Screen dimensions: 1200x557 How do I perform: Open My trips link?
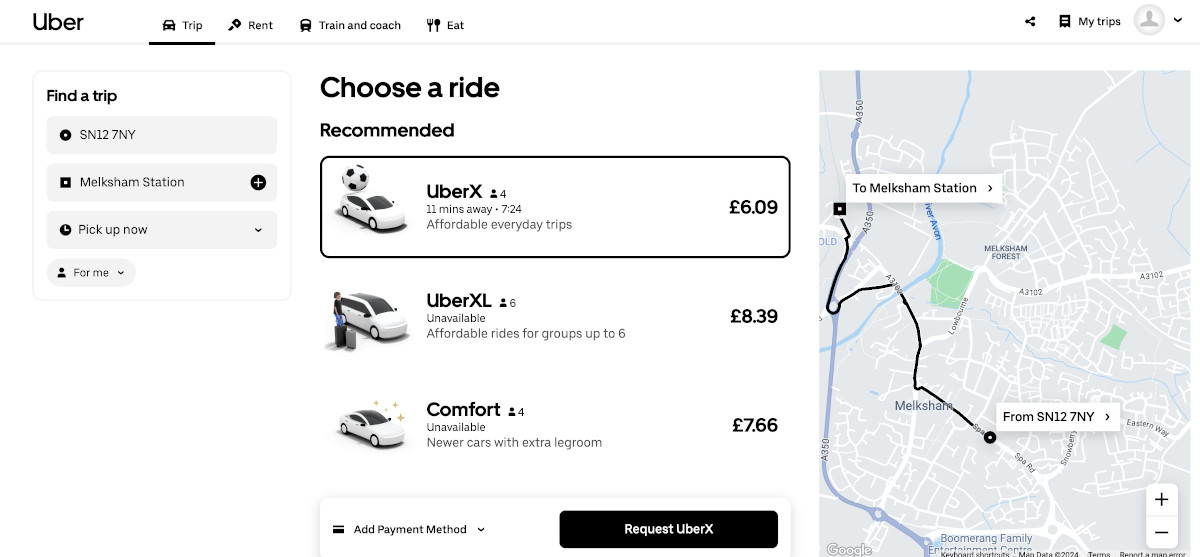(x=1089, y=22)
